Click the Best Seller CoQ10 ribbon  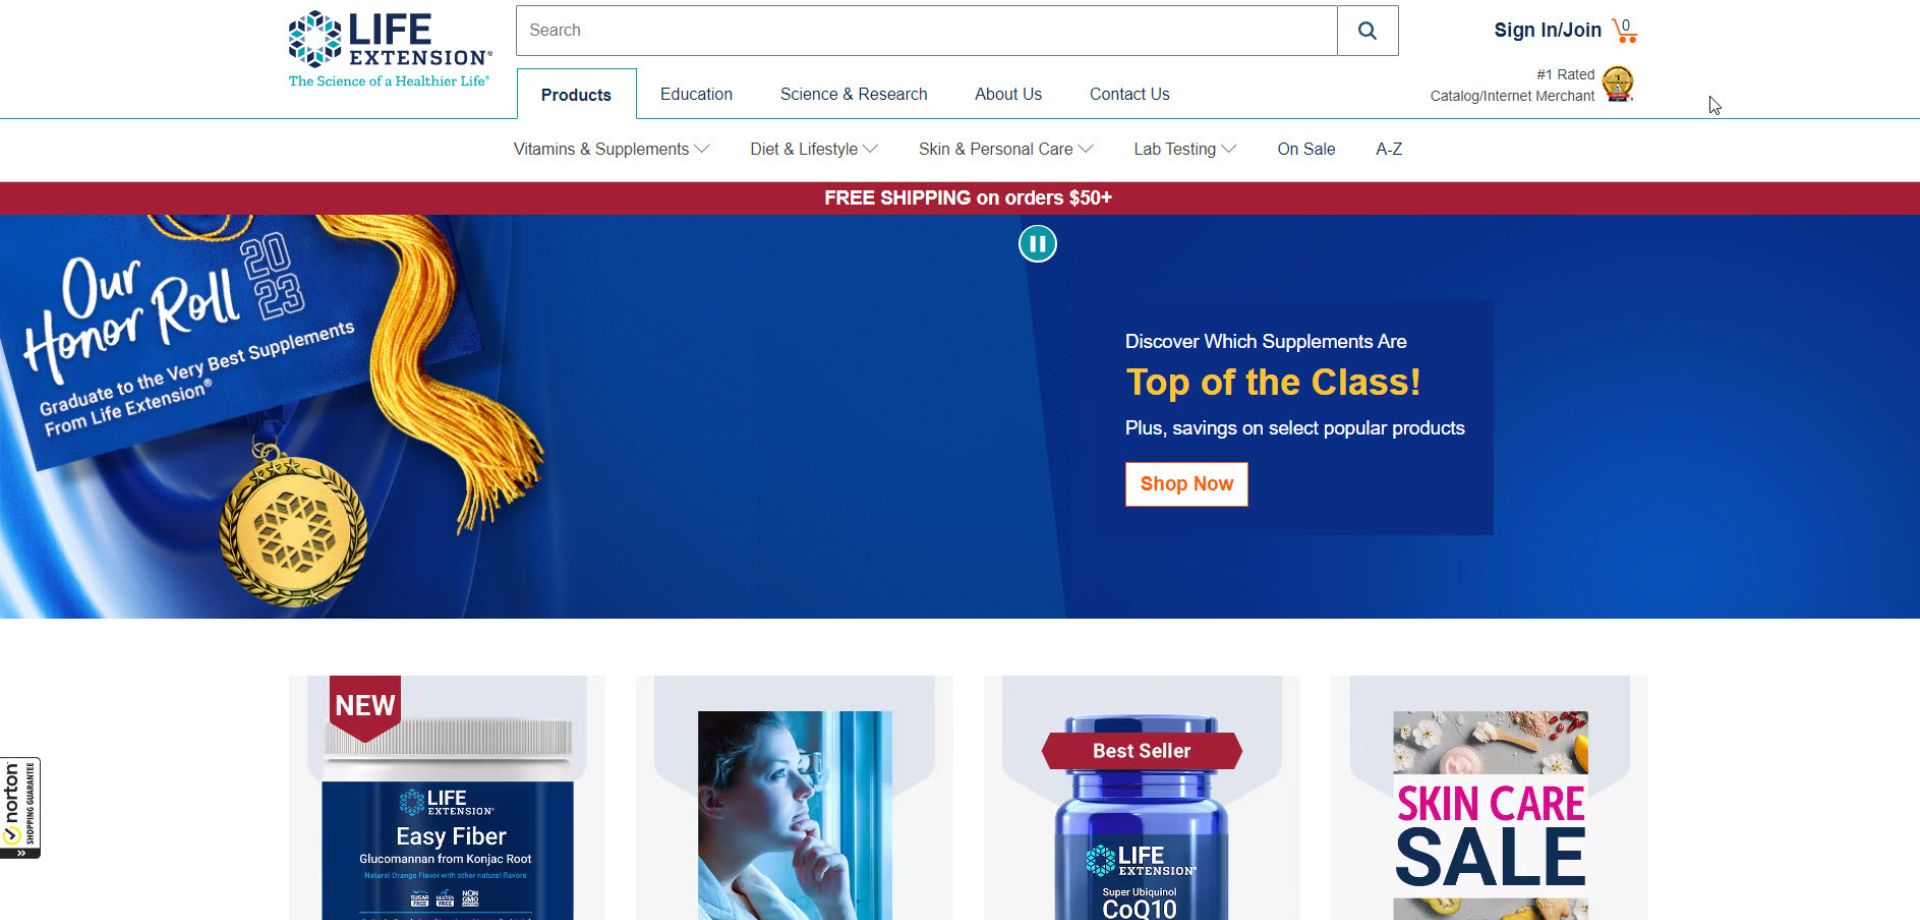click(x=1141, y=751)
